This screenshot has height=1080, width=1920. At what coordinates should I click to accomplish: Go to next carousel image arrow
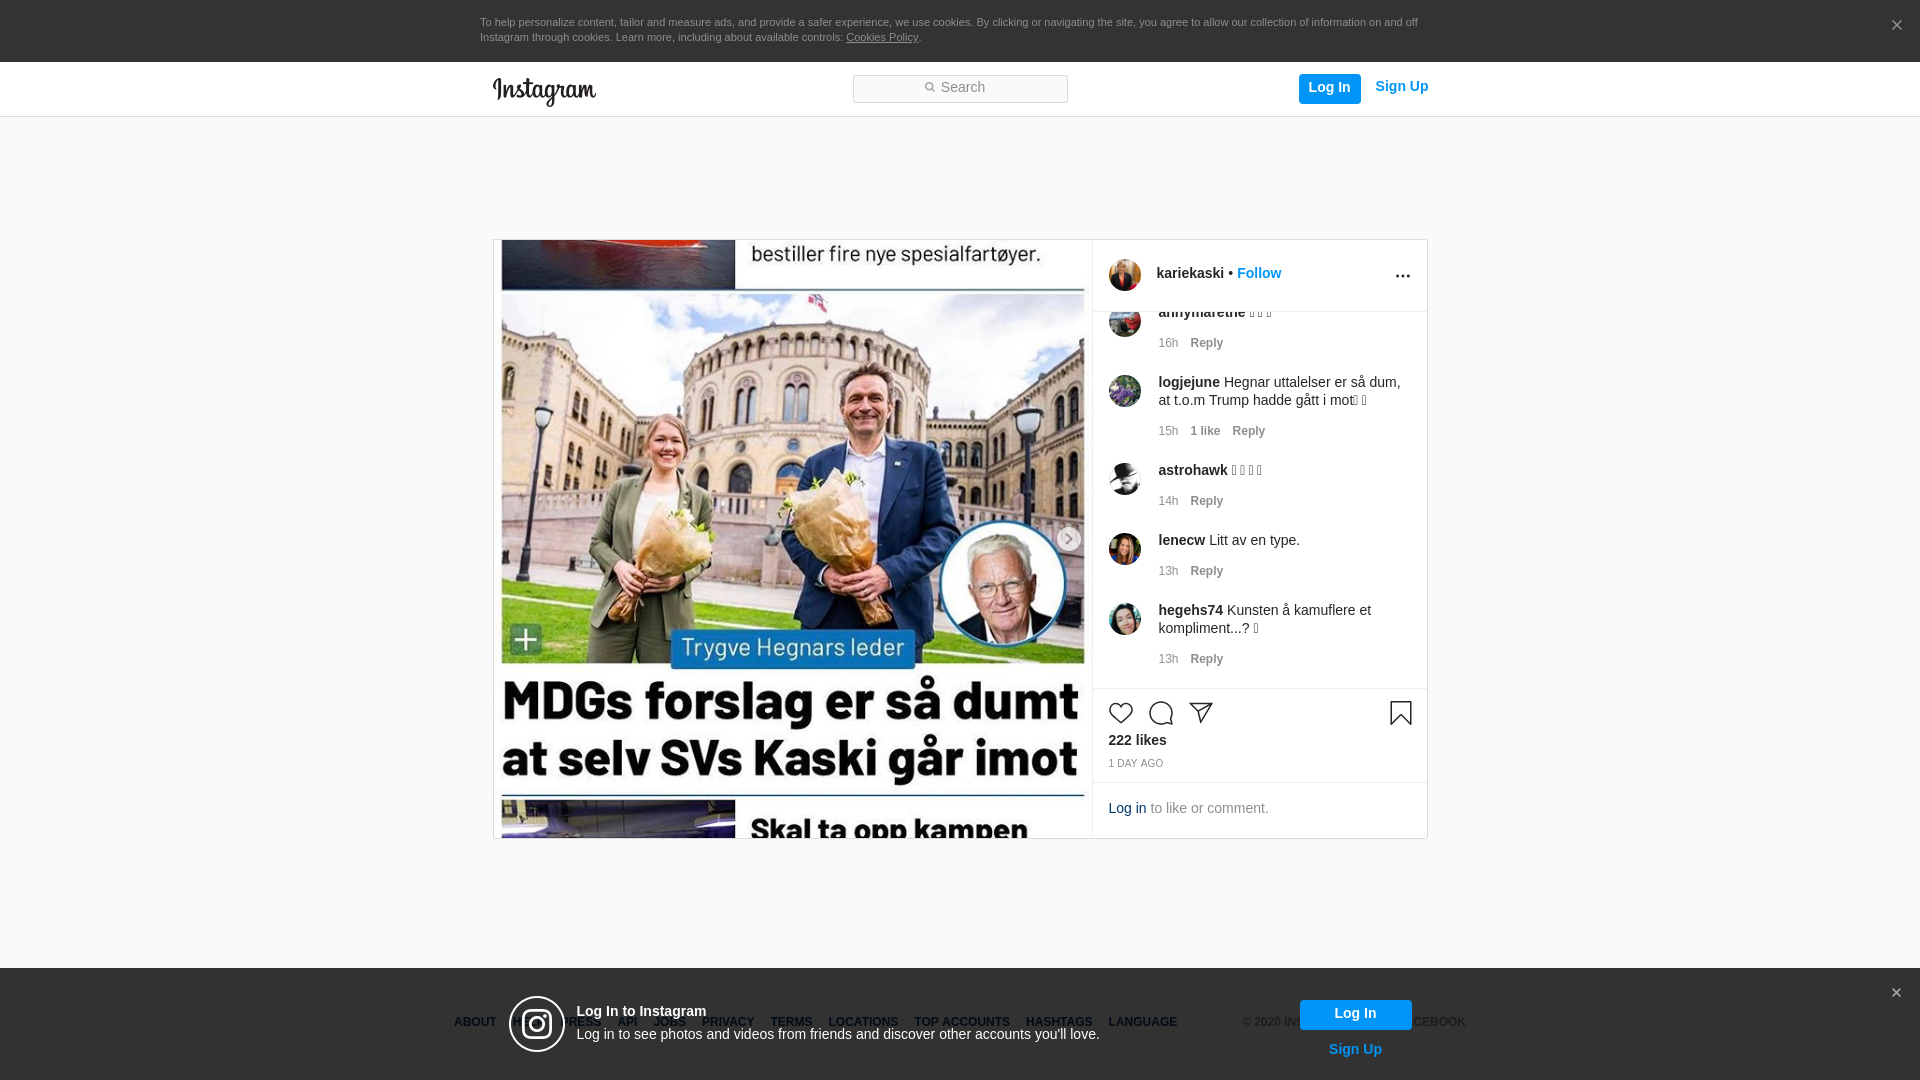point(1068,539)
